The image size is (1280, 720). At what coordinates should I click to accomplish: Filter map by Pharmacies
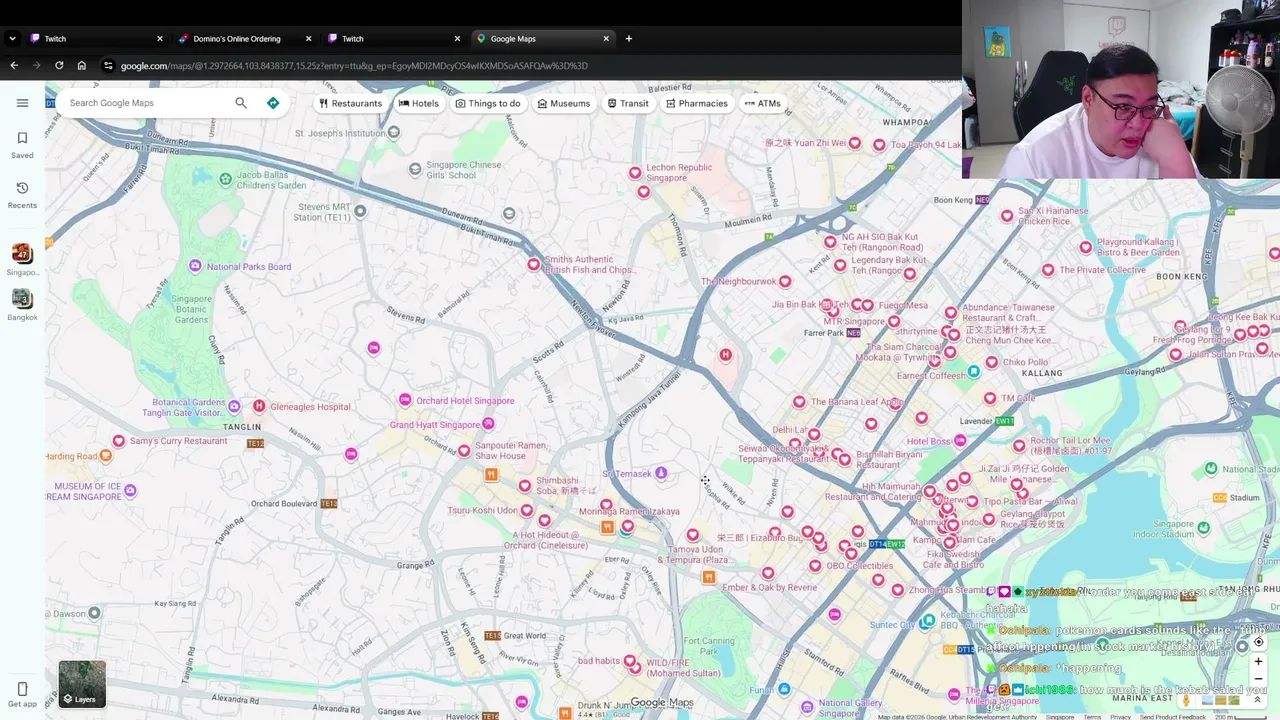click(x=697, y=103)
